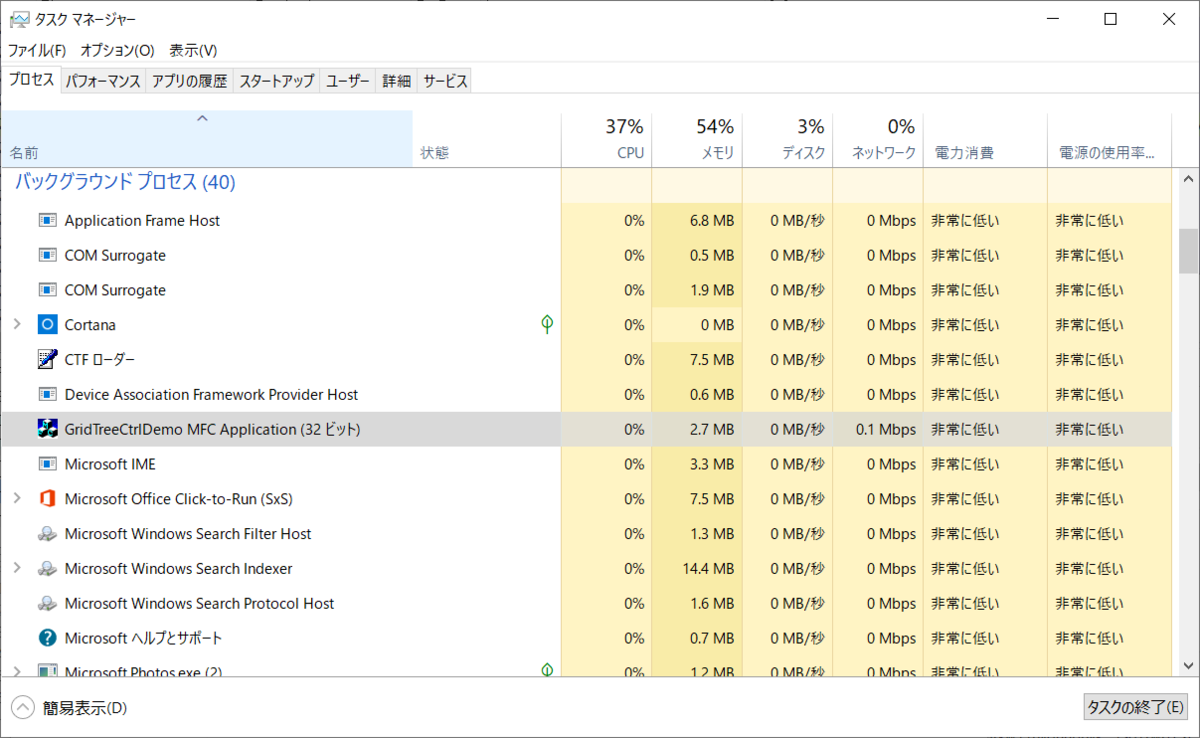Image resolution: width=1200 pixels, height=738 pixels.
Task: Select Microsoft Windows Search Protocol Host name
Action: coord(199,603)
